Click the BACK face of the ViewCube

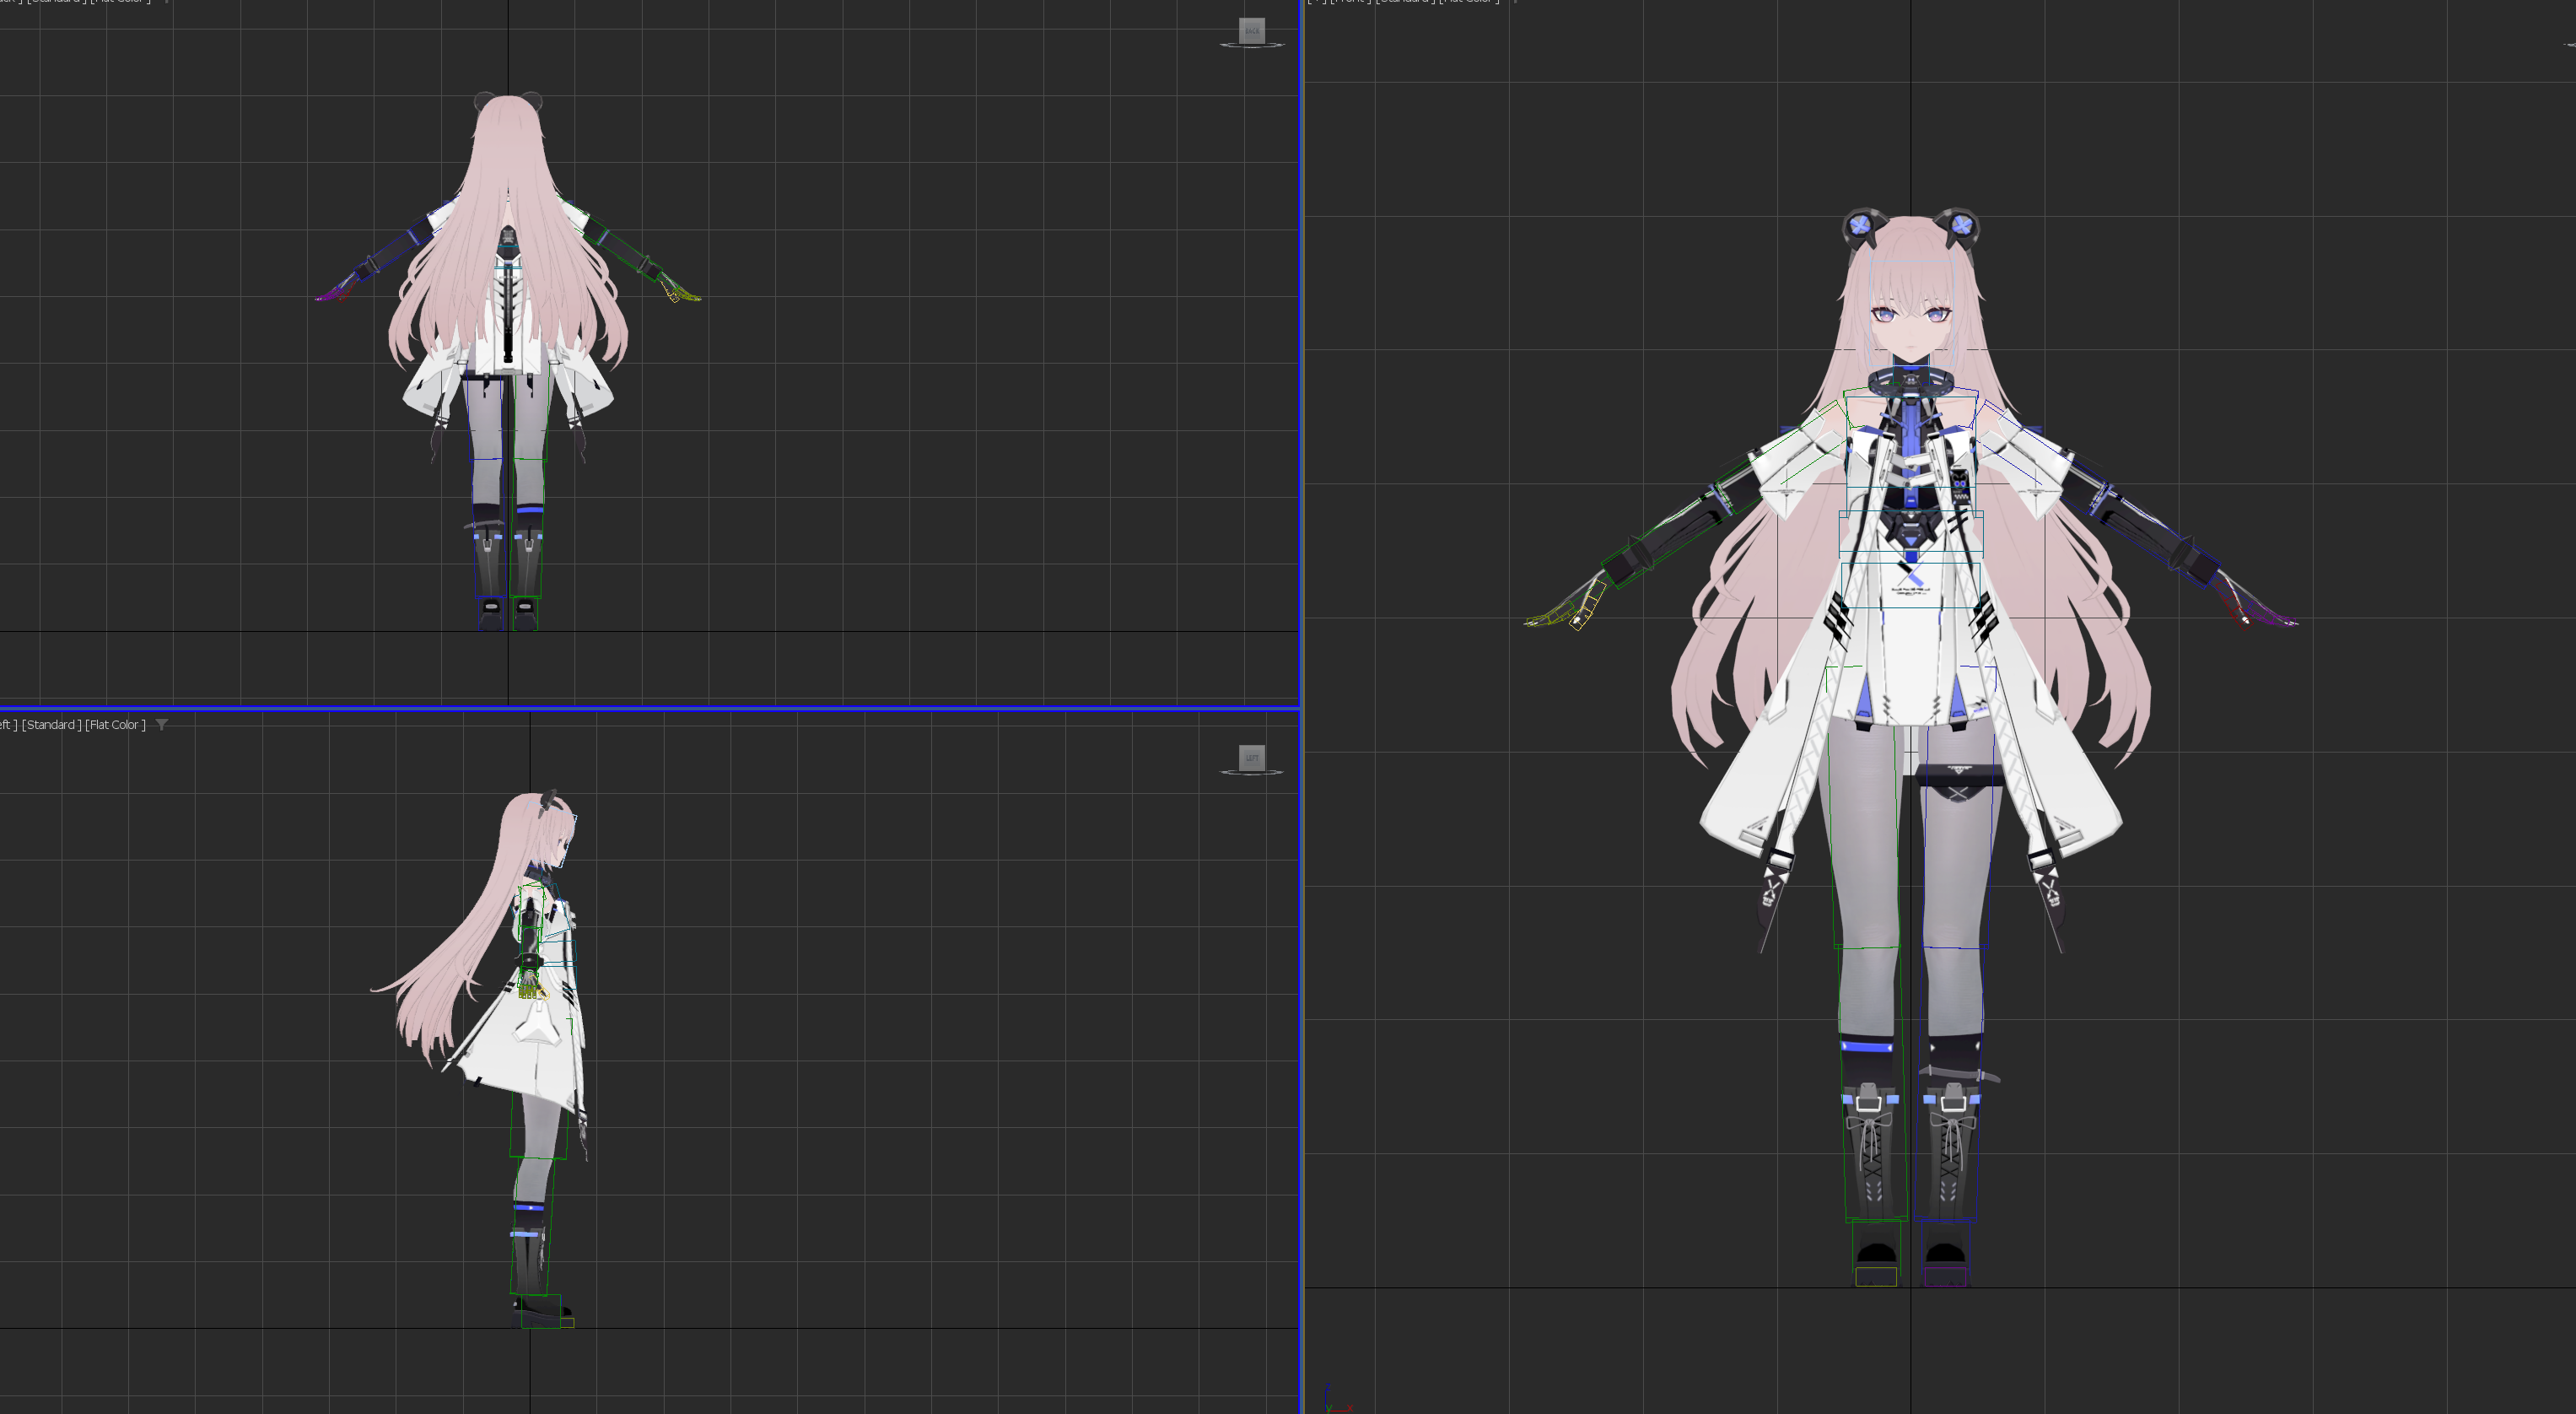[x=1251, y=30]
